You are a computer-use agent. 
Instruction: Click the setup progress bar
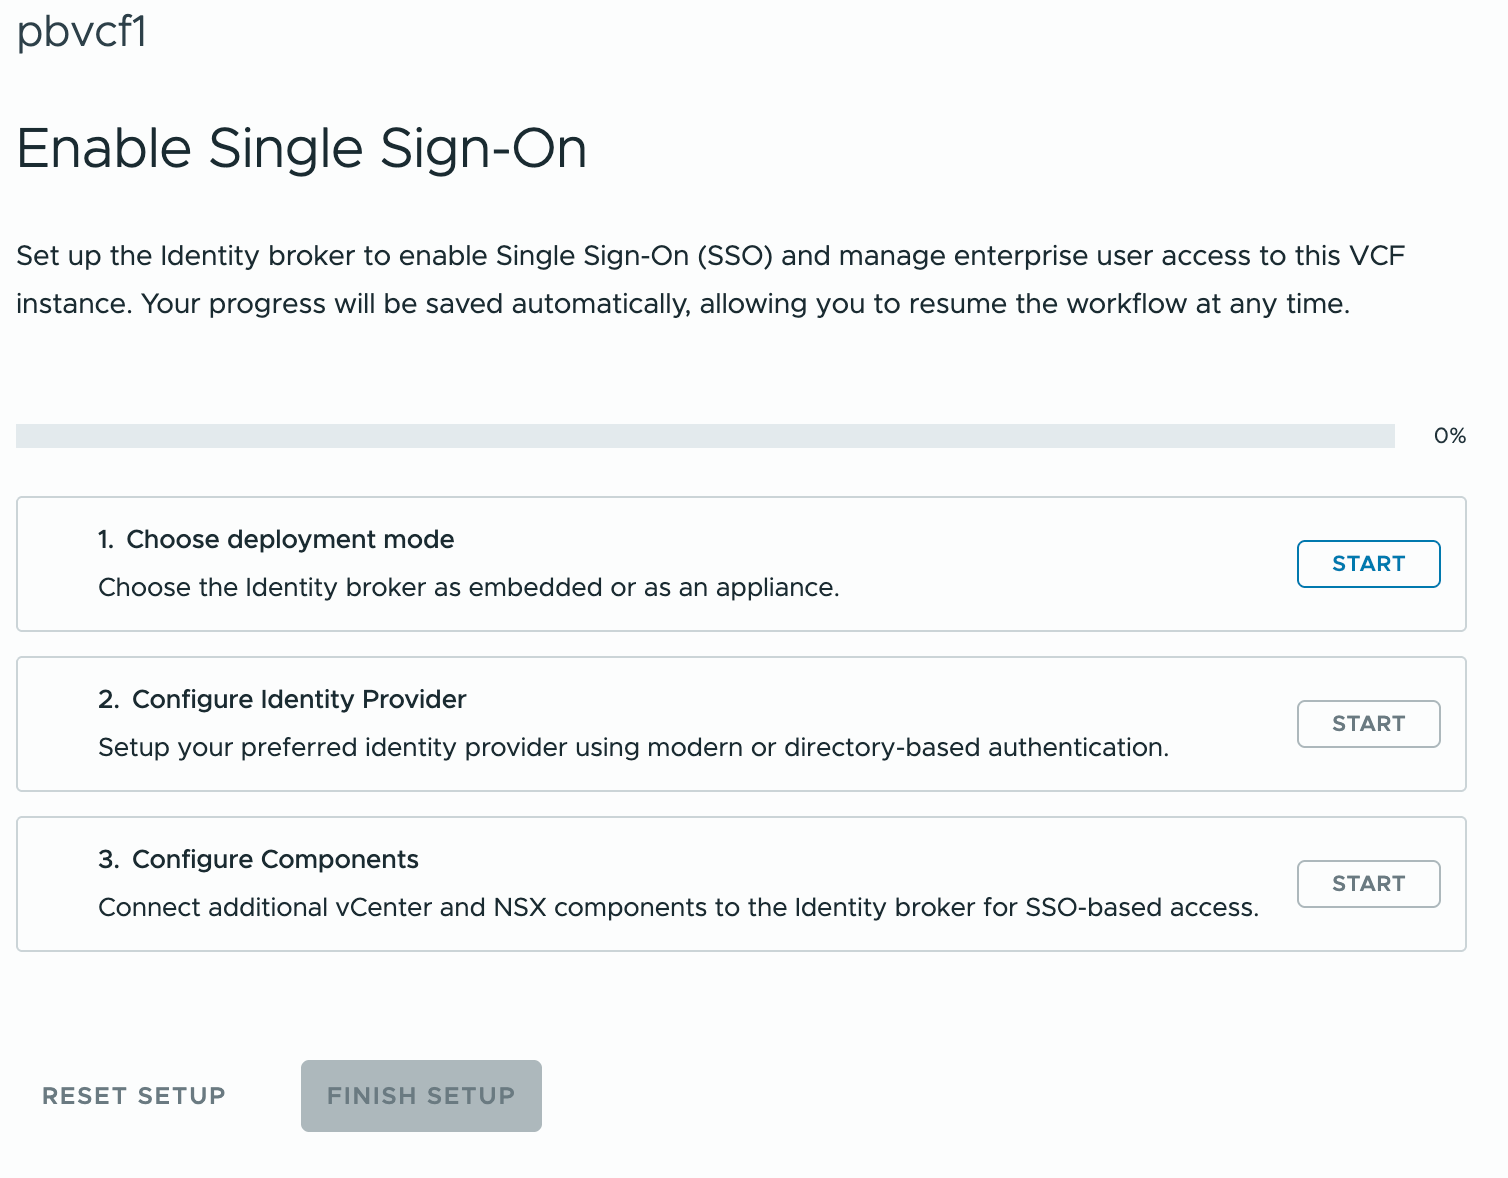(x=704, y=436)
